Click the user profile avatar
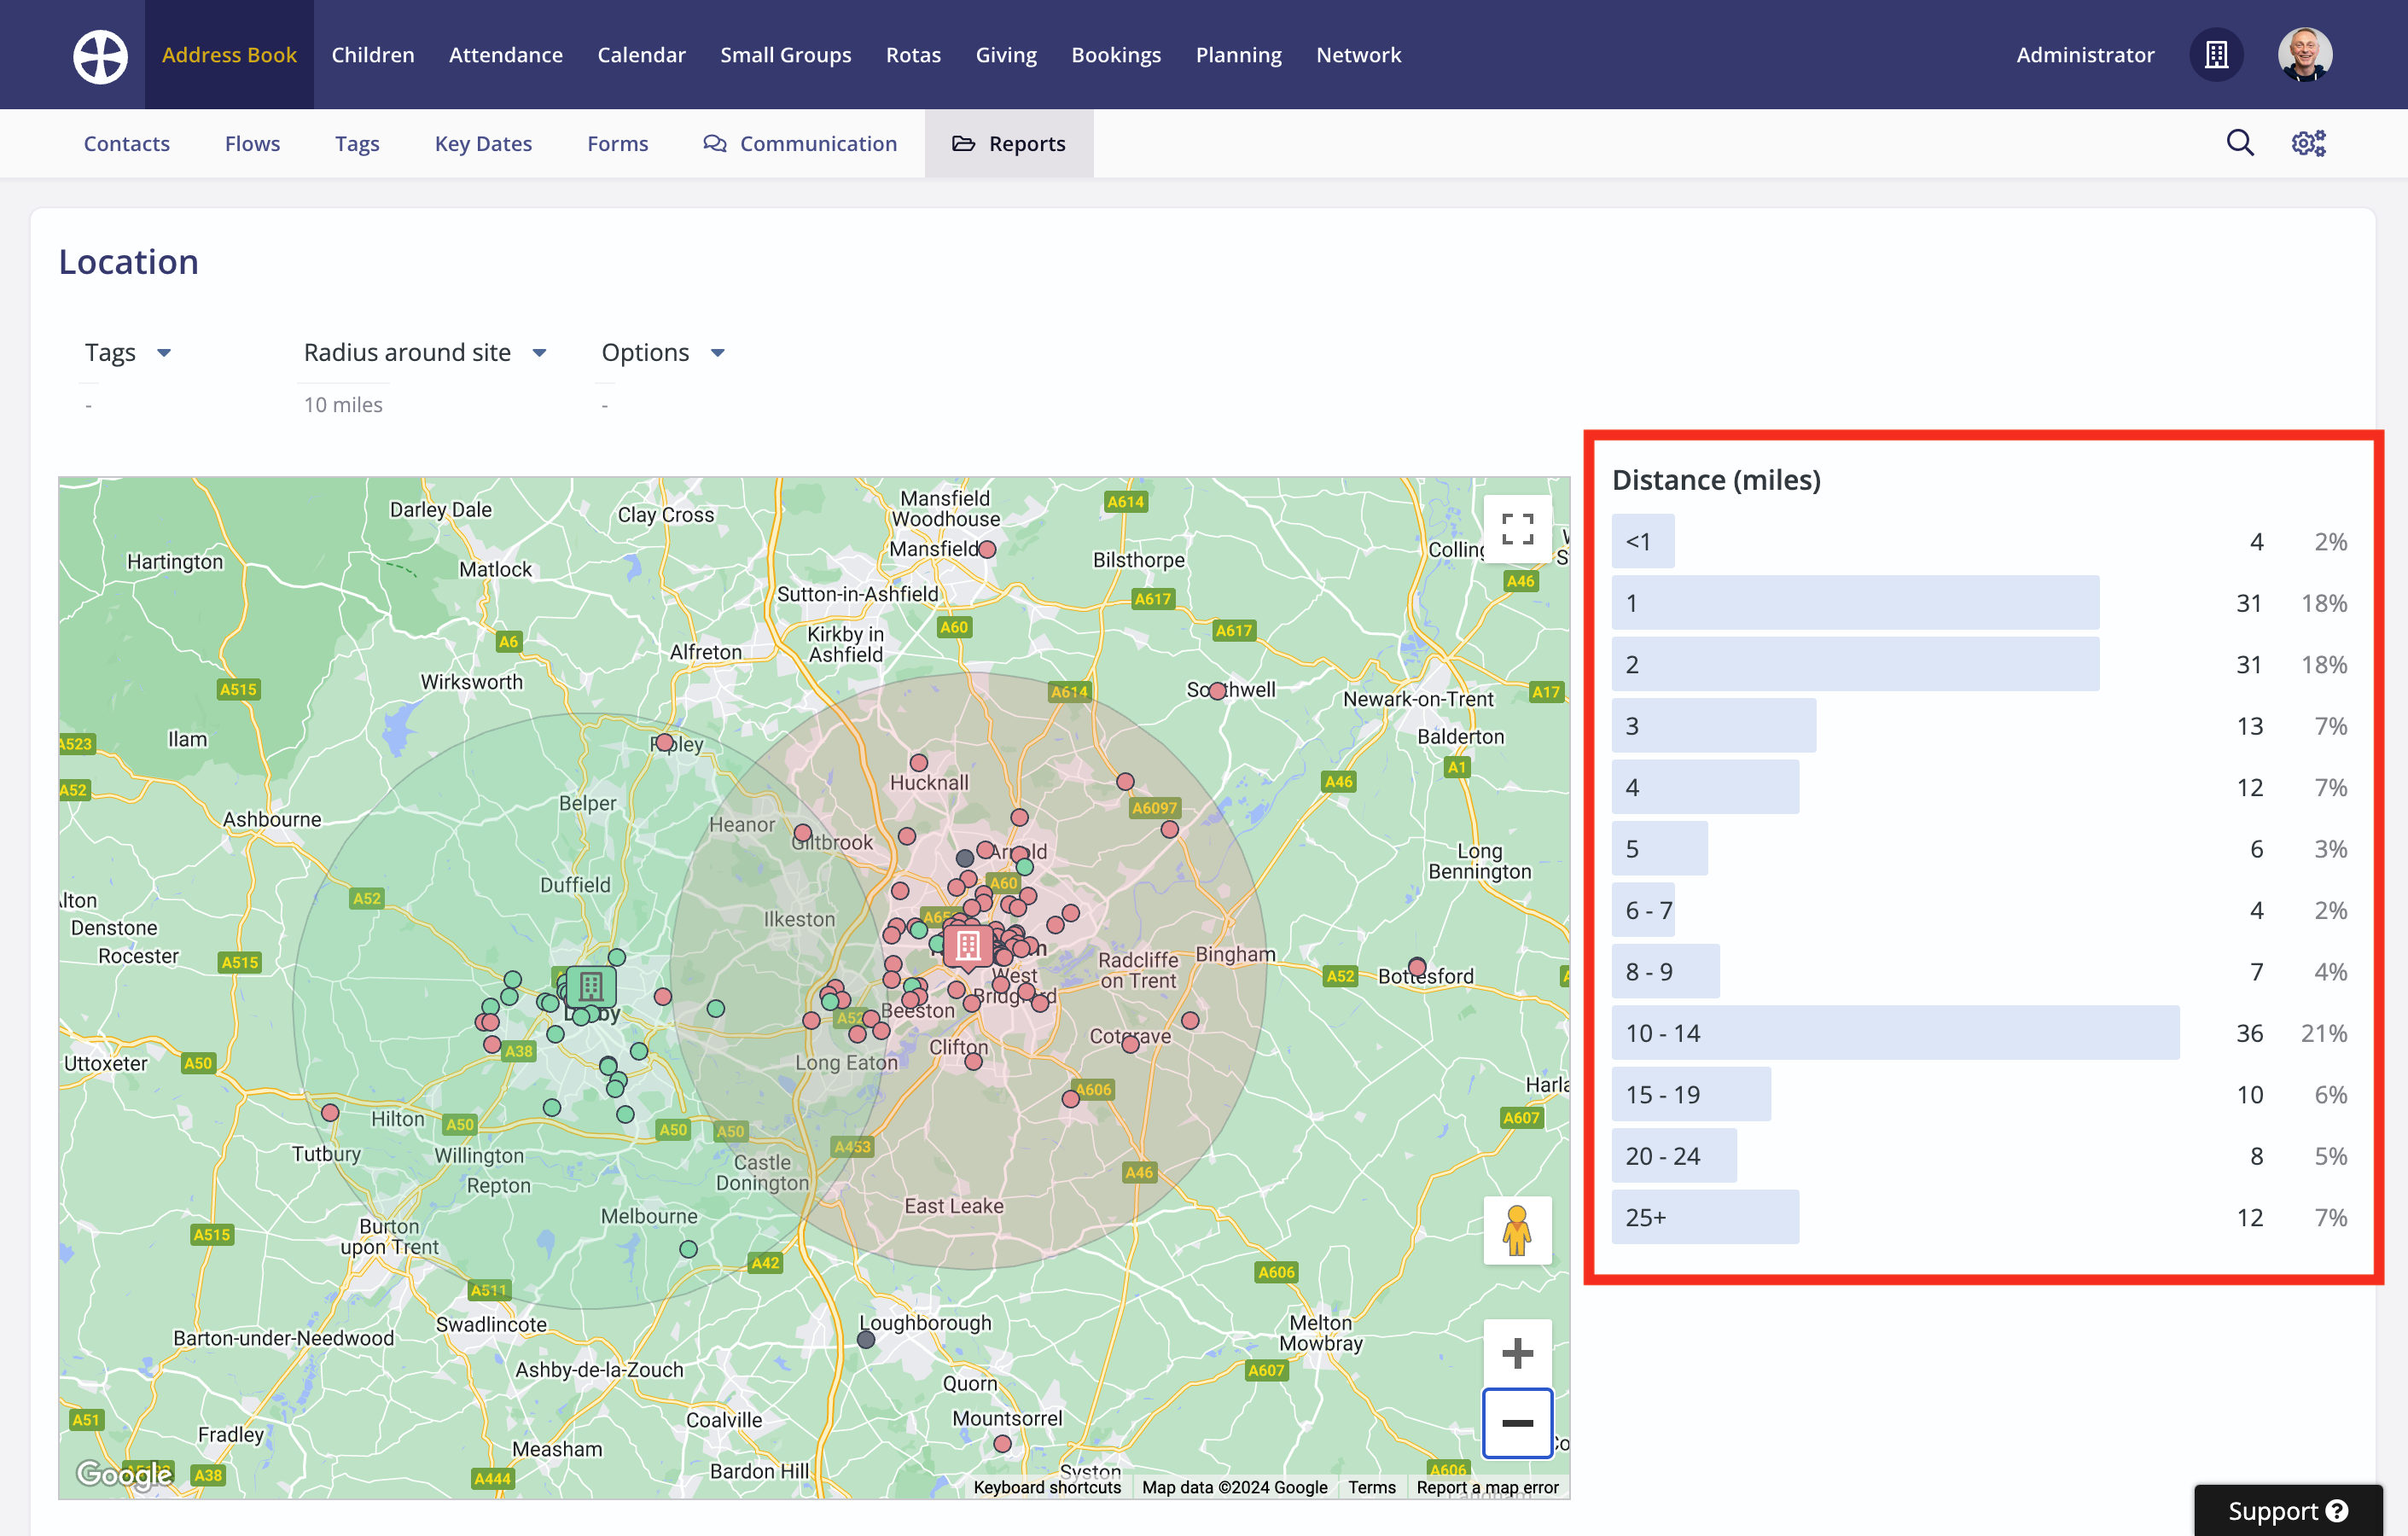Screen dimensions: 2408x1536 (2304, 55)
